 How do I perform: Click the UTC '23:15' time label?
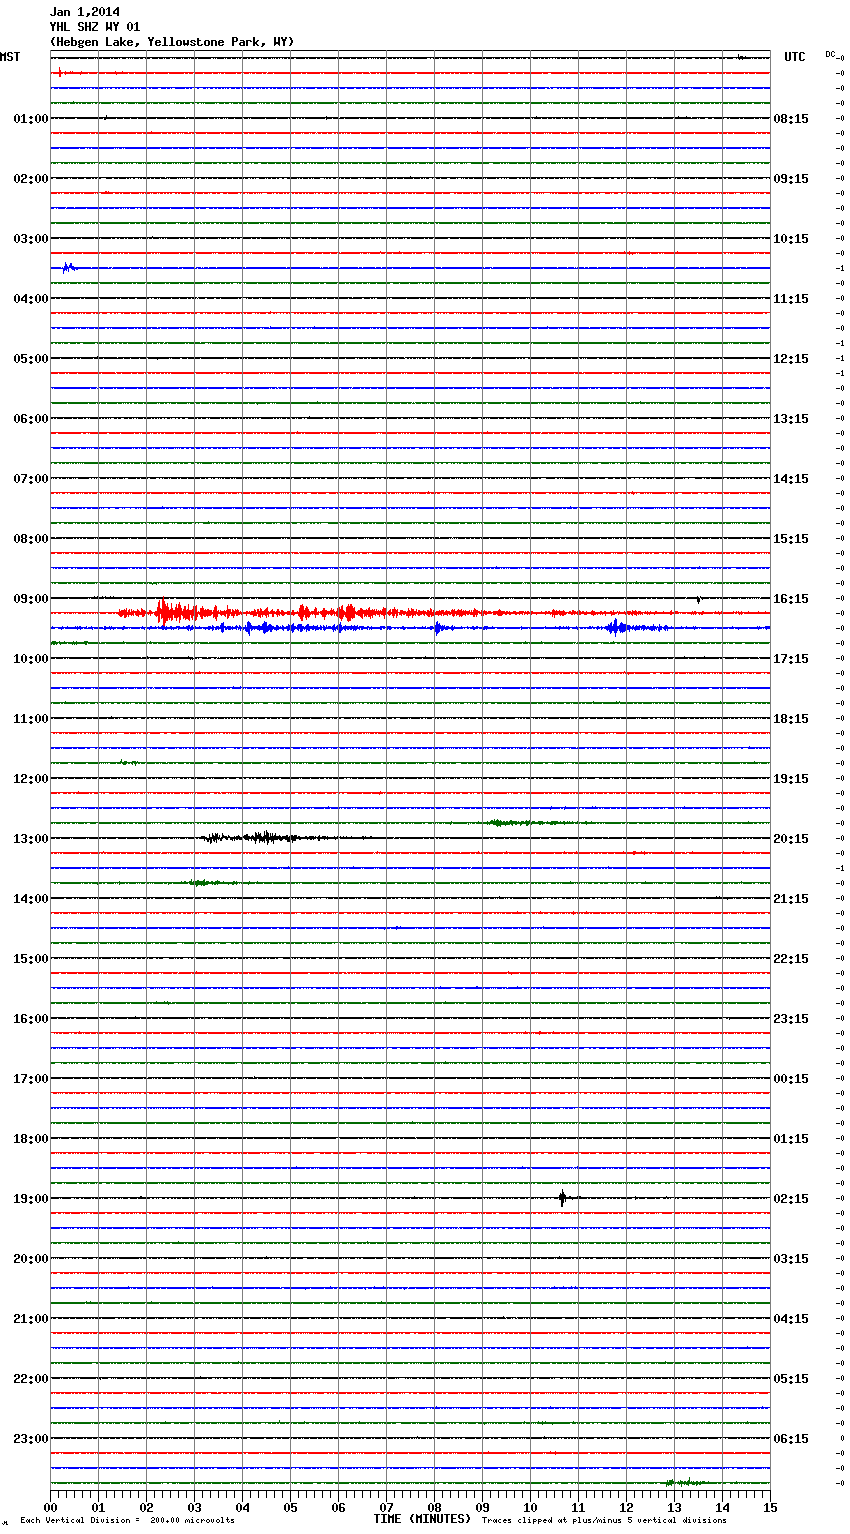[x=791, y=1019]
